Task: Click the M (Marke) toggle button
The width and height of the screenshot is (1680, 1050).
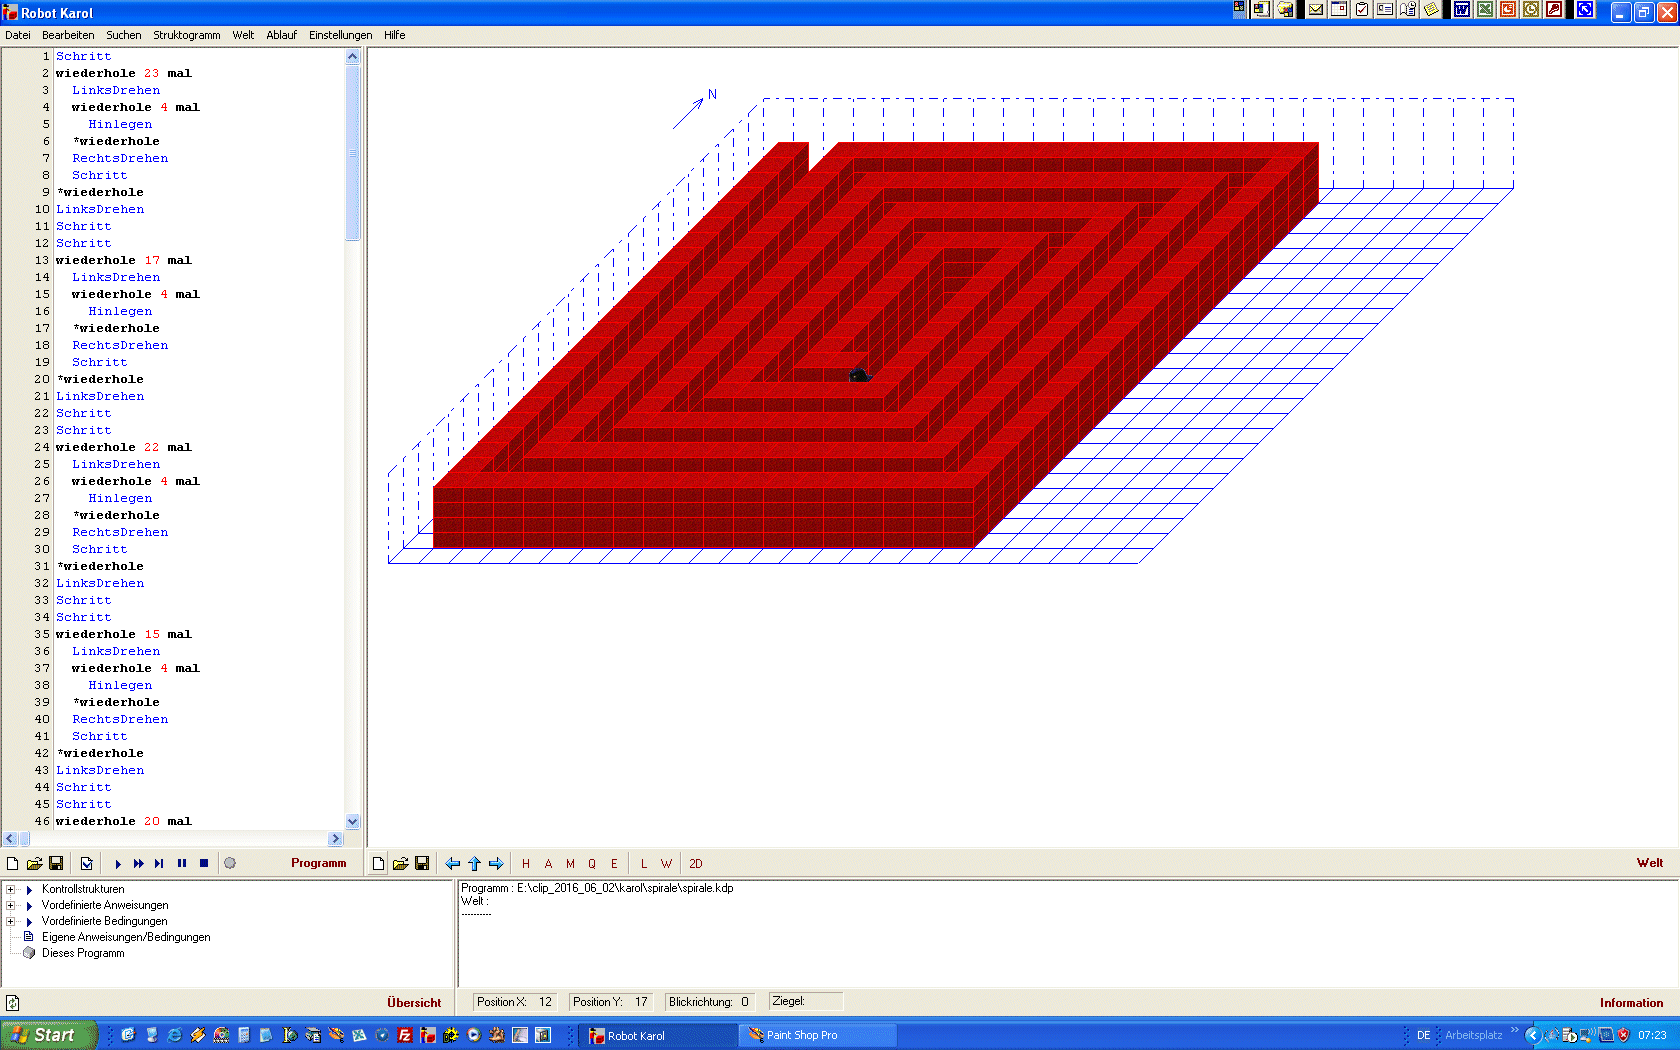Action: point(570,864)
